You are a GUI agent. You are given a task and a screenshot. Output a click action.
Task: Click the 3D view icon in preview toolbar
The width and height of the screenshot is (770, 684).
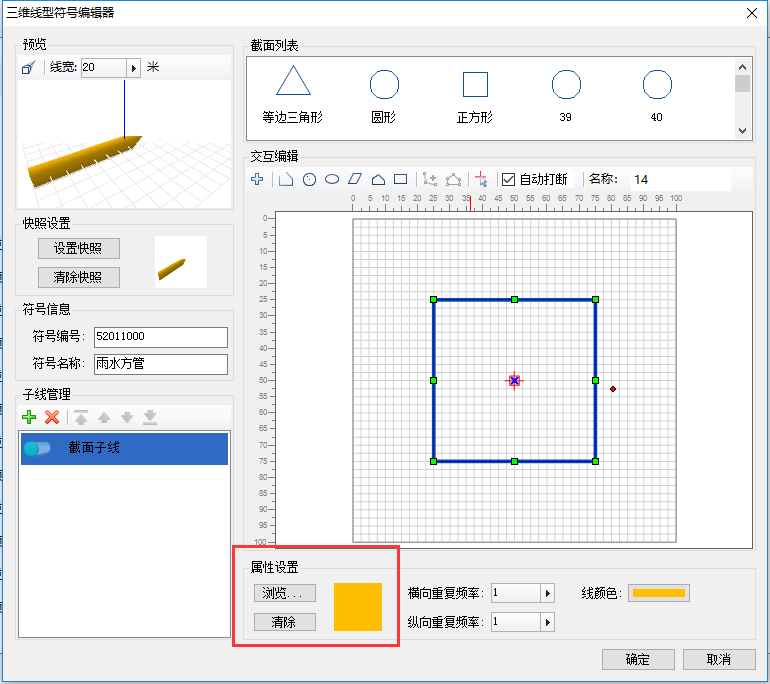28,67
